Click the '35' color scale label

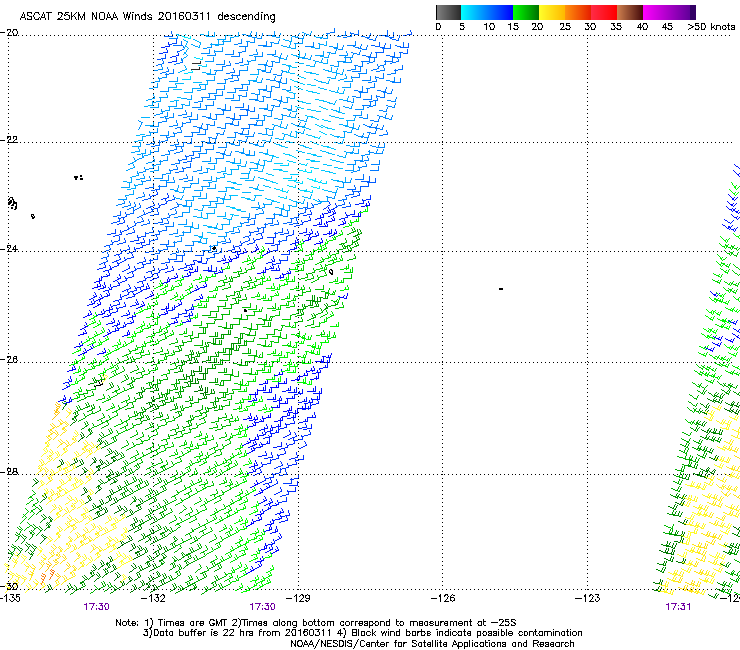[616, 27]
